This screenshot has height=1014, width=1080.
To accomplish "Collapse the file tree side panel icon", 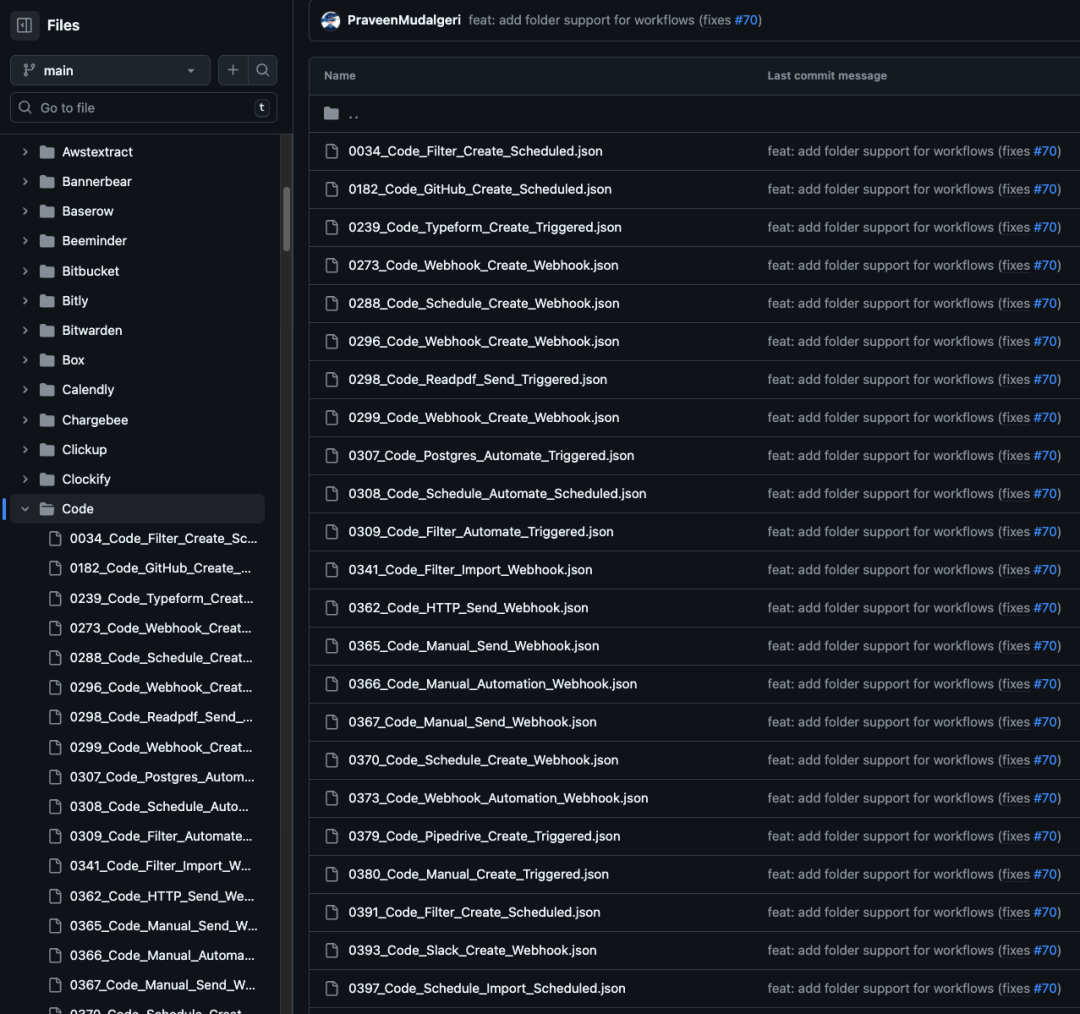I will (24, 25).
